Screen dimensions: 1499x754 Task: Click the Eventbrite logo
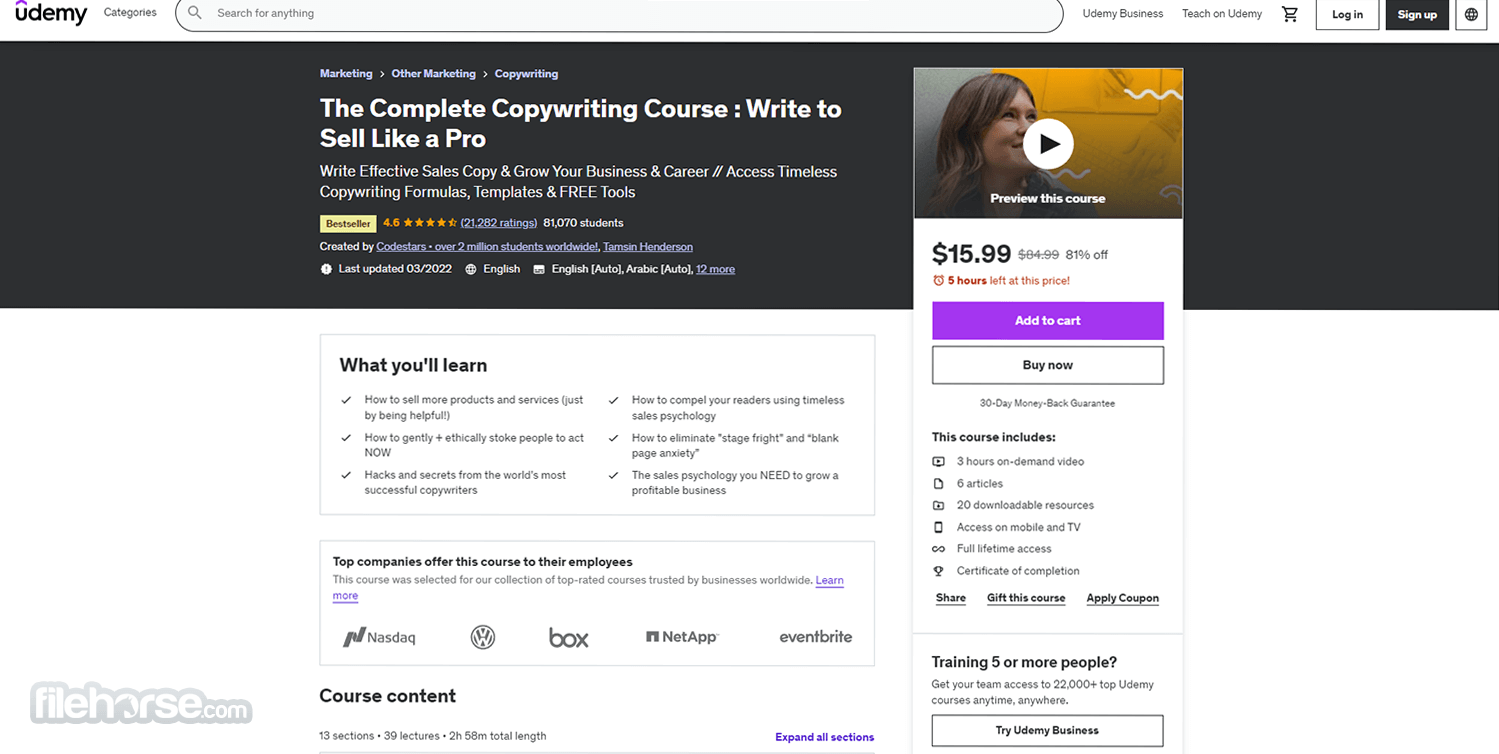tap(815, 636)
